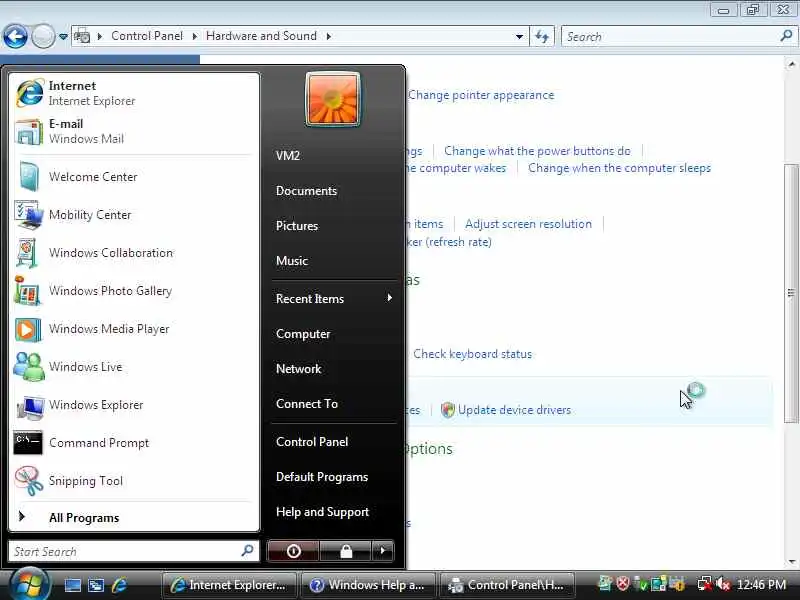Open Windows Mail E-mail entry

point(134,131)
